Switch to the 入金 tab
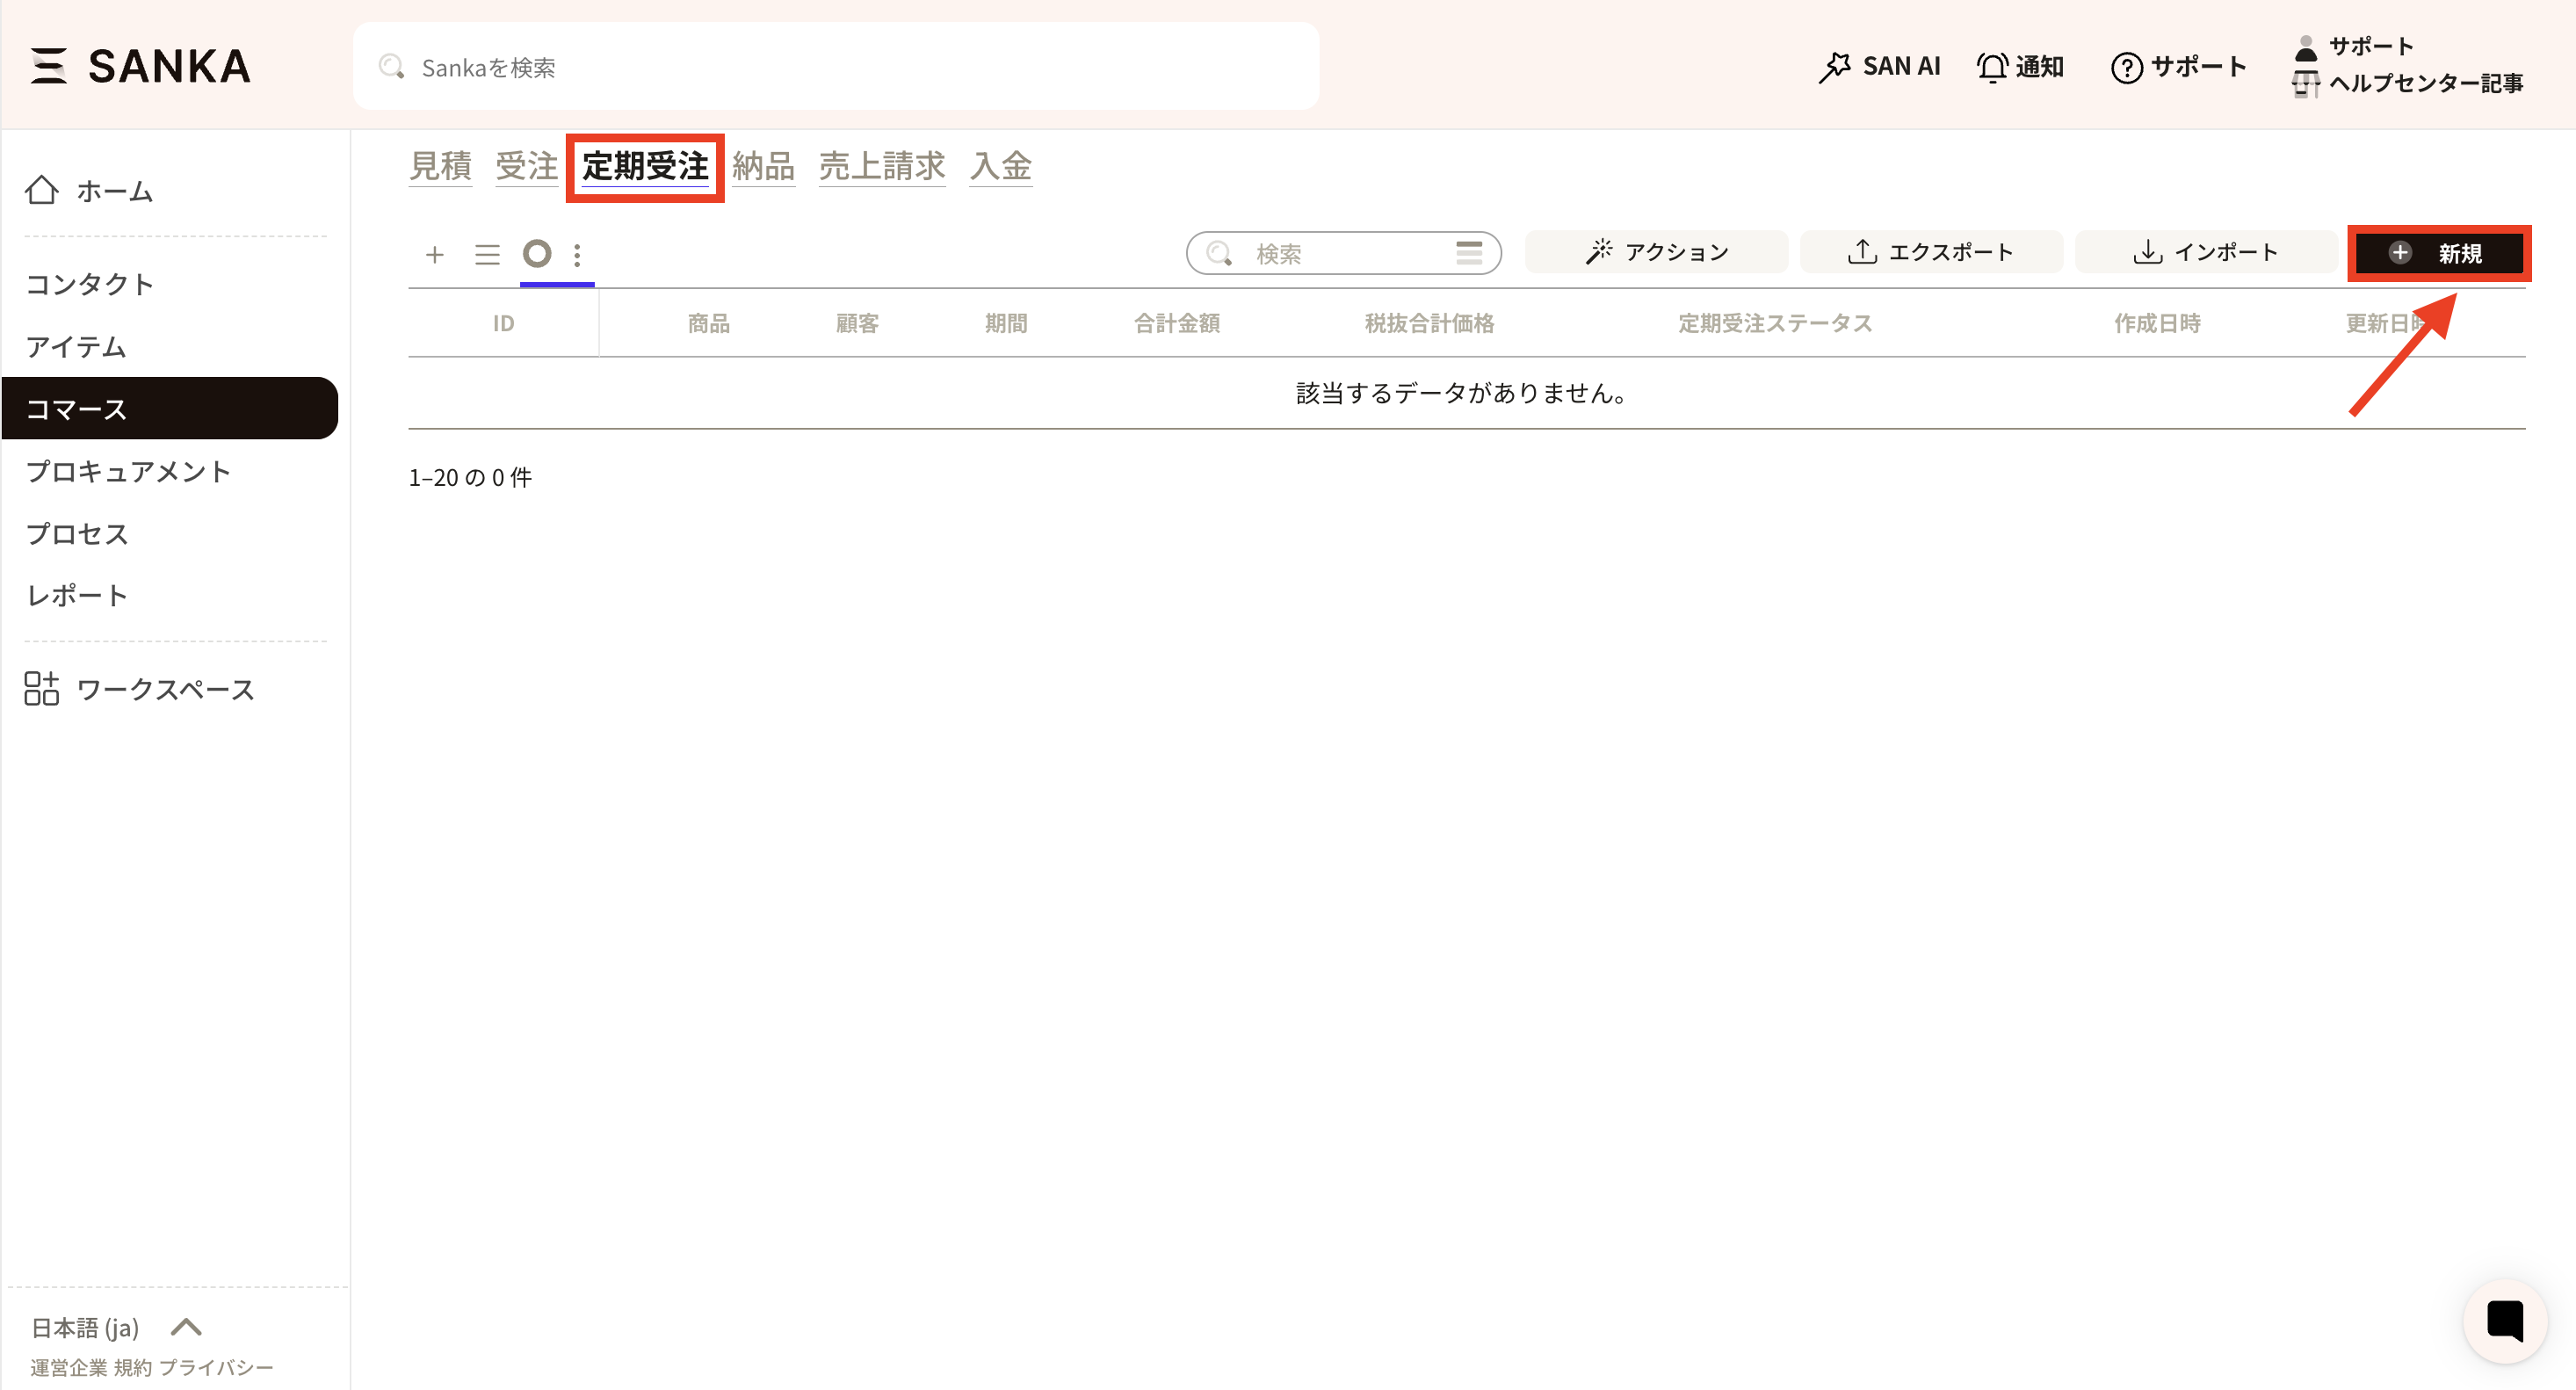This screenshot has height=1390, width=2576. coord(1001,166)
